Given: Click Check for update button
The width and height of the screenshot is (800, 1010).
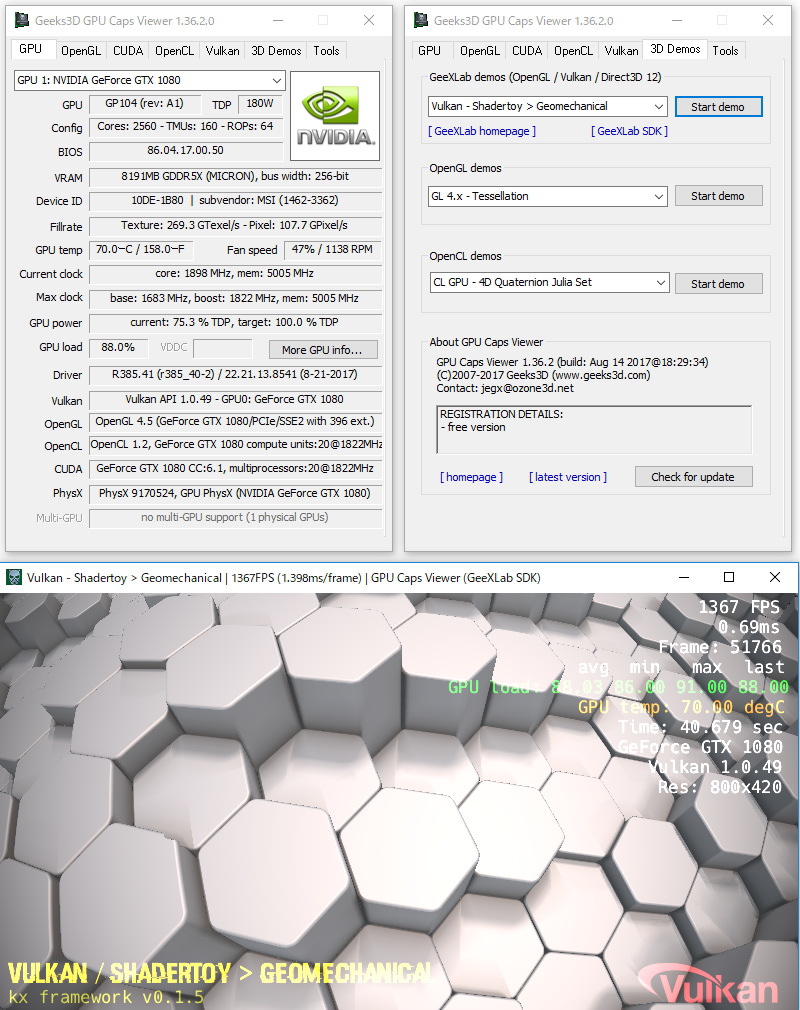Looking at the screenshot, I should pyautogui.click(x=693, y=477).
